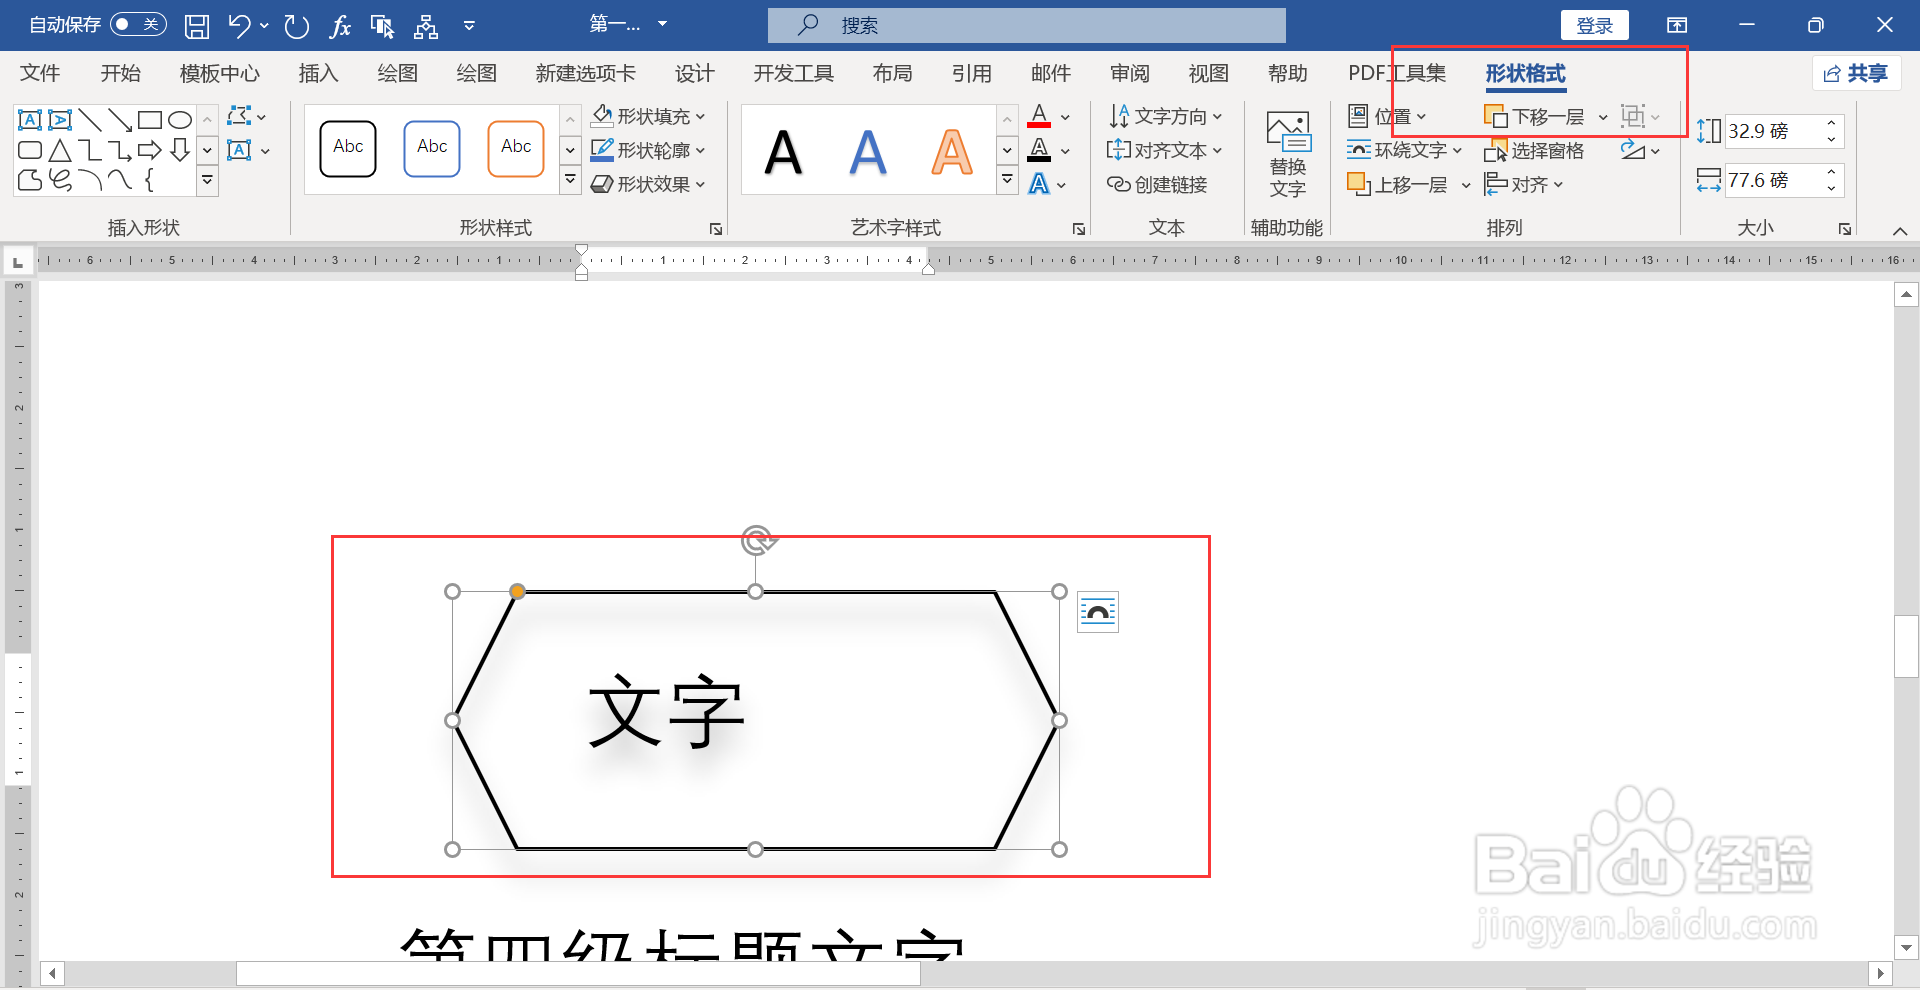Toggle the 自动保存 AutoSave switch
Viewport: 1920px width, 990px height.
click(138, 25)
